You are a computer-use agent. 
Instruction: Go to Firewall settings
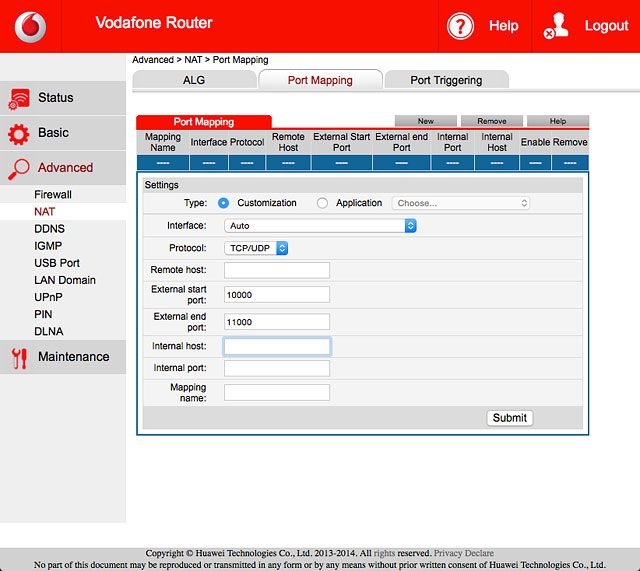click(53, 195)
